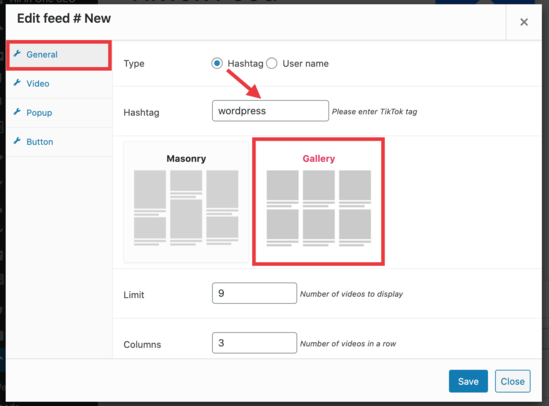The height and width of the screenshot is (406, 549).
Task: Focus the Limit number field
Action: coord(254,293)
